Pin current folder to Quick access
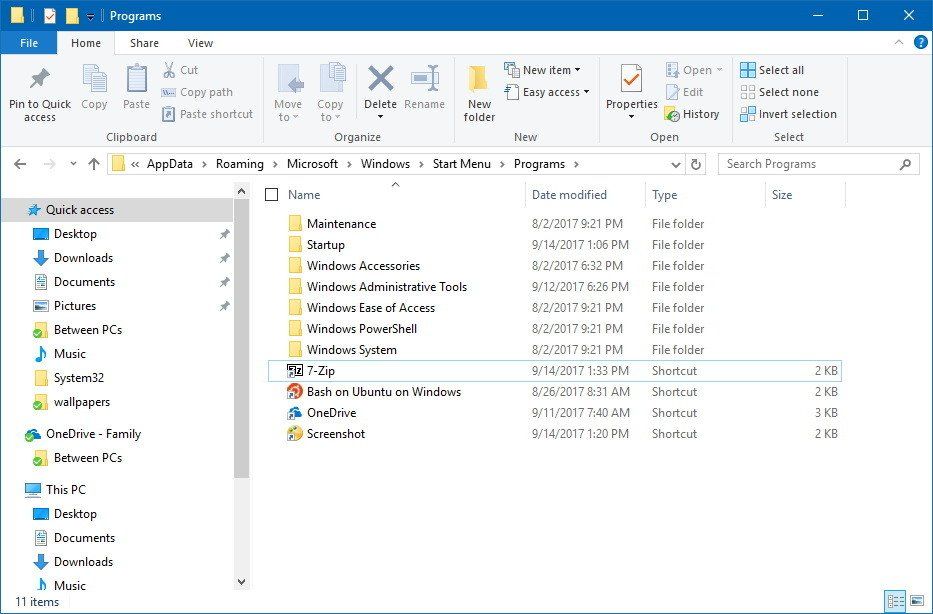Viewport: 933px width, 614px height. tap(39, 95)
